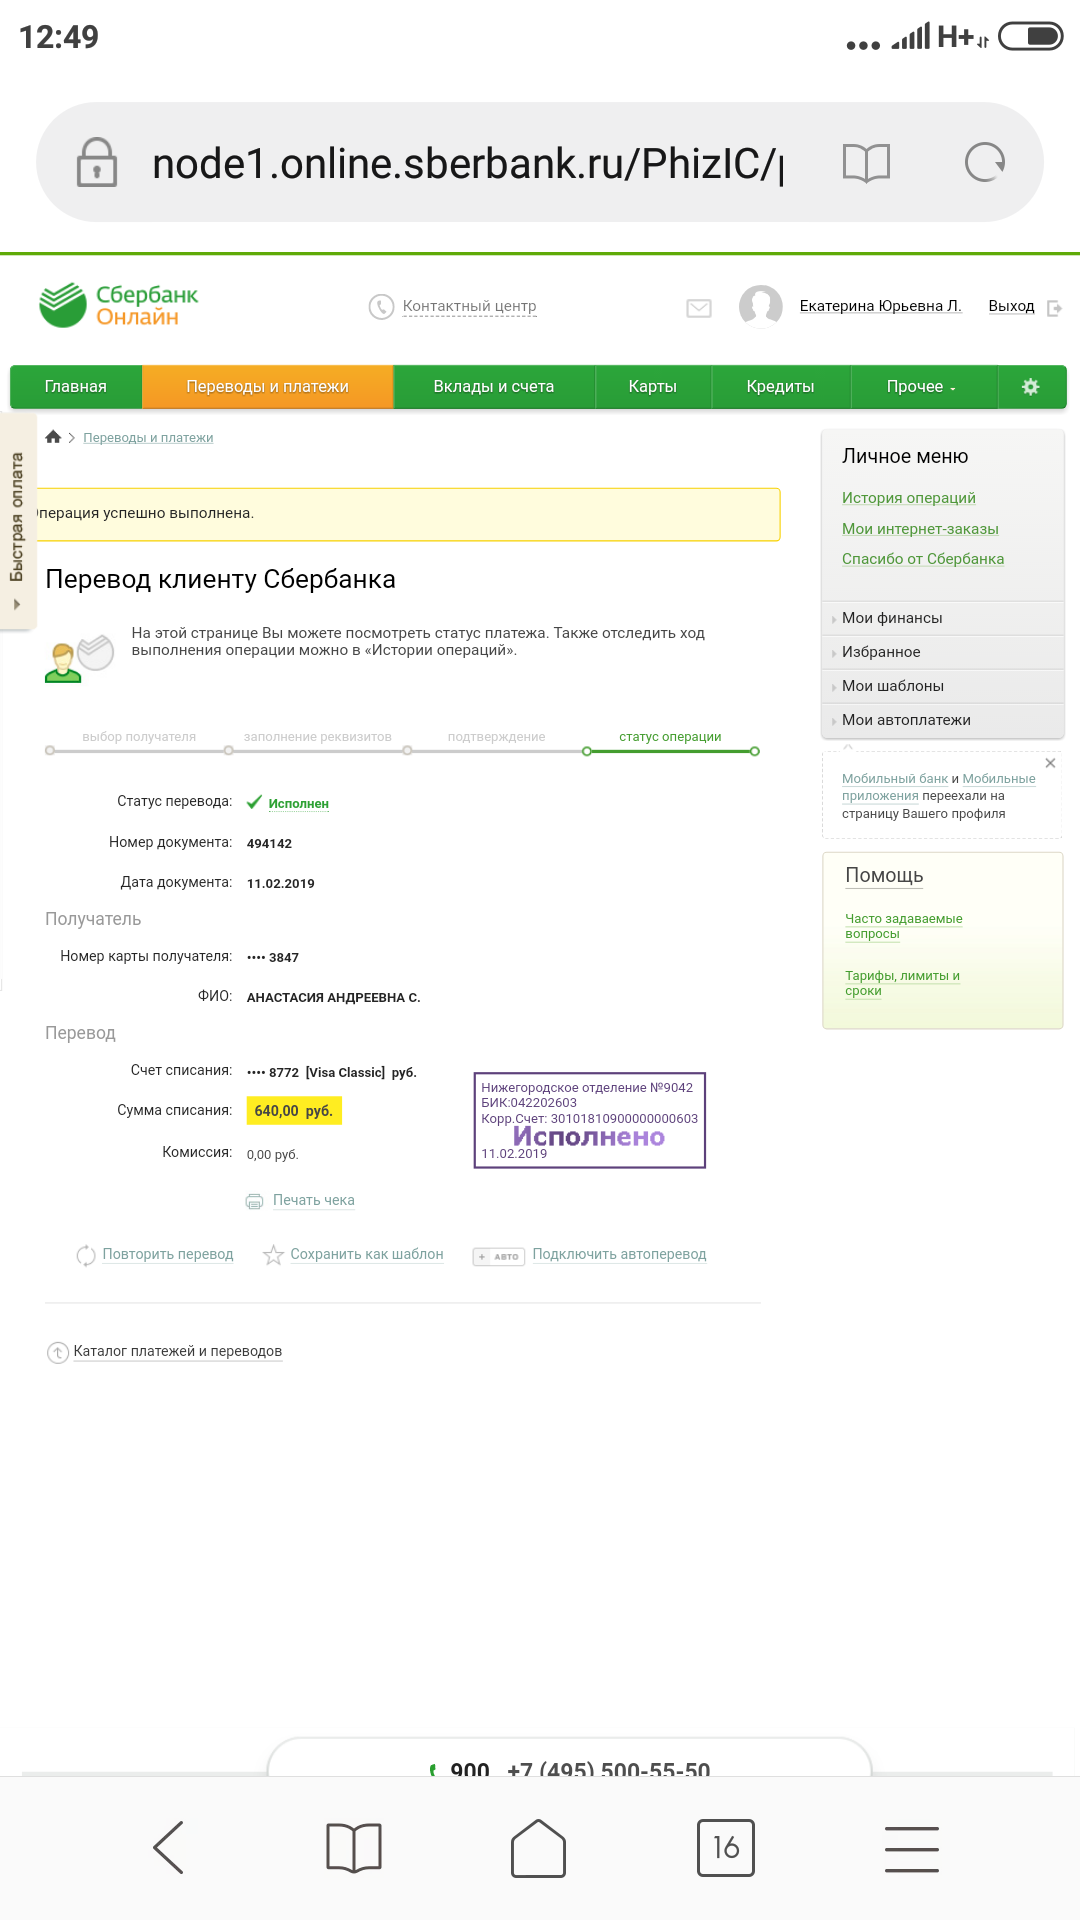The height and width of the screenshot is (1920, 1080).
Task: Click the Выход link
Action: click(x=1012, y=306)
